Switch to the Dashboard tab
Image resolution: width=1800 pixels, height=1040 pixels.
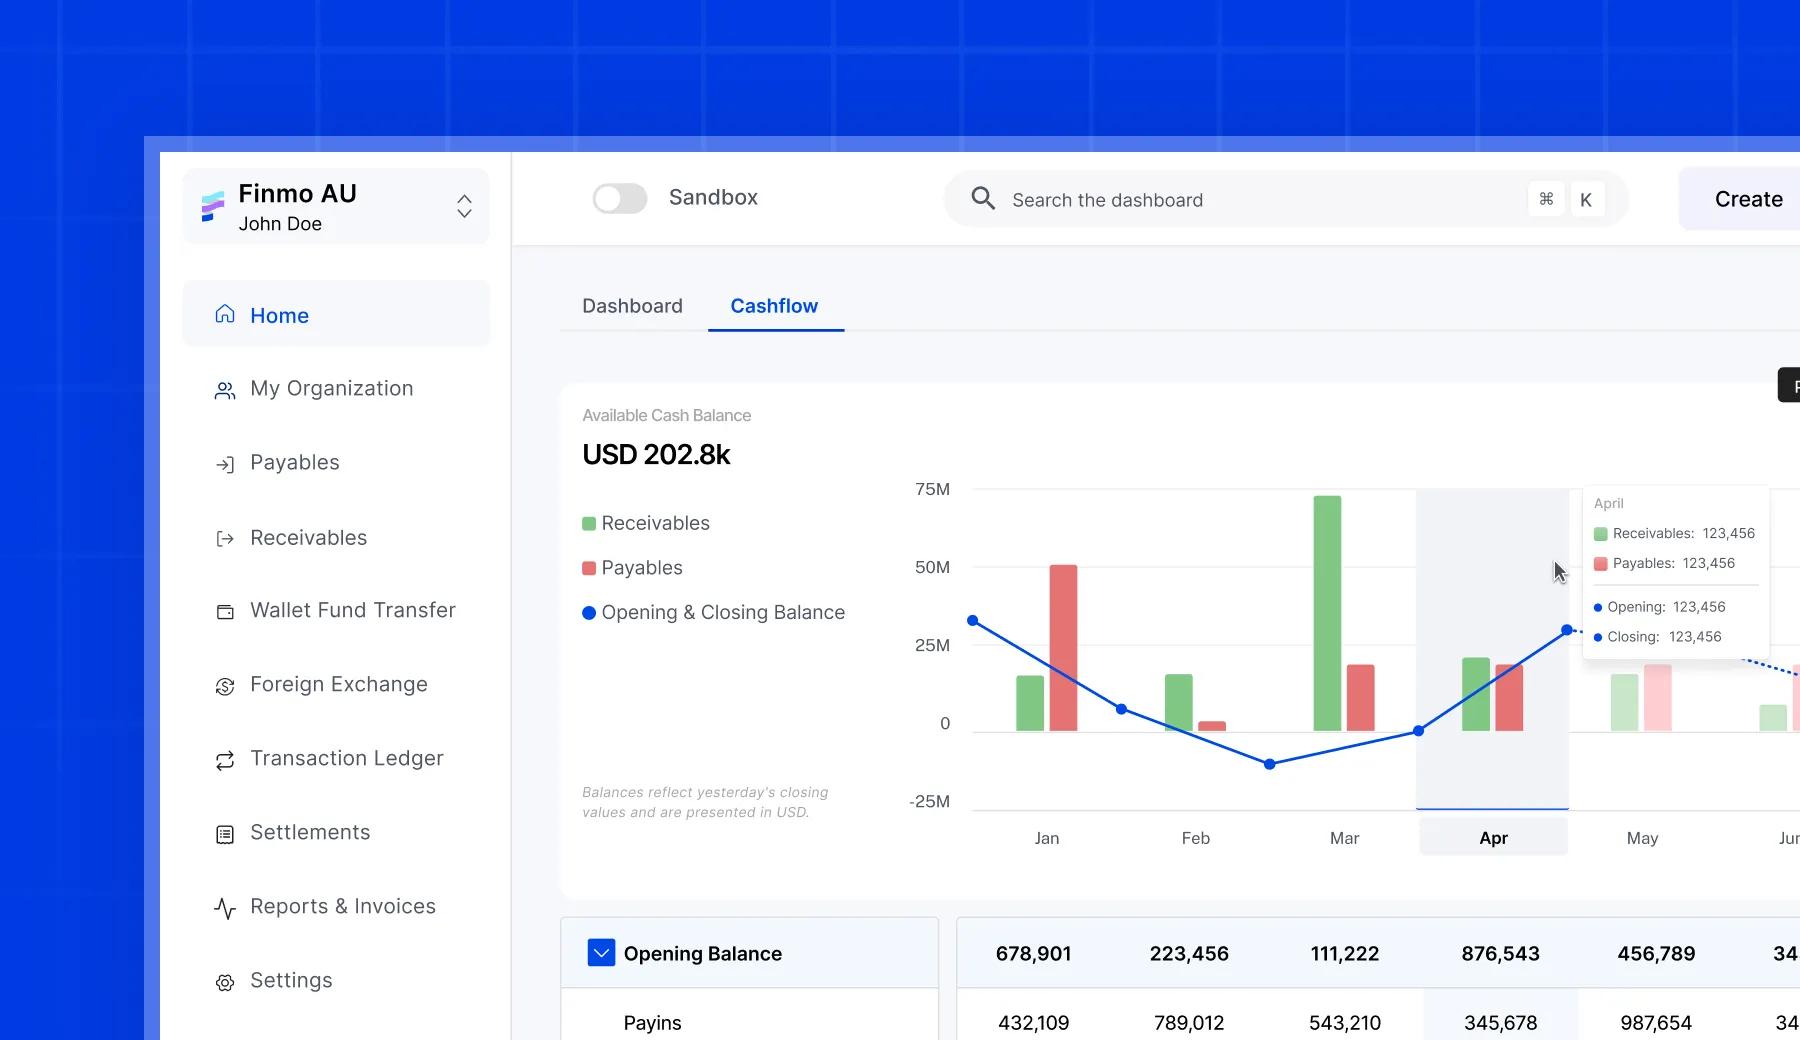click(x=632, y=306)
